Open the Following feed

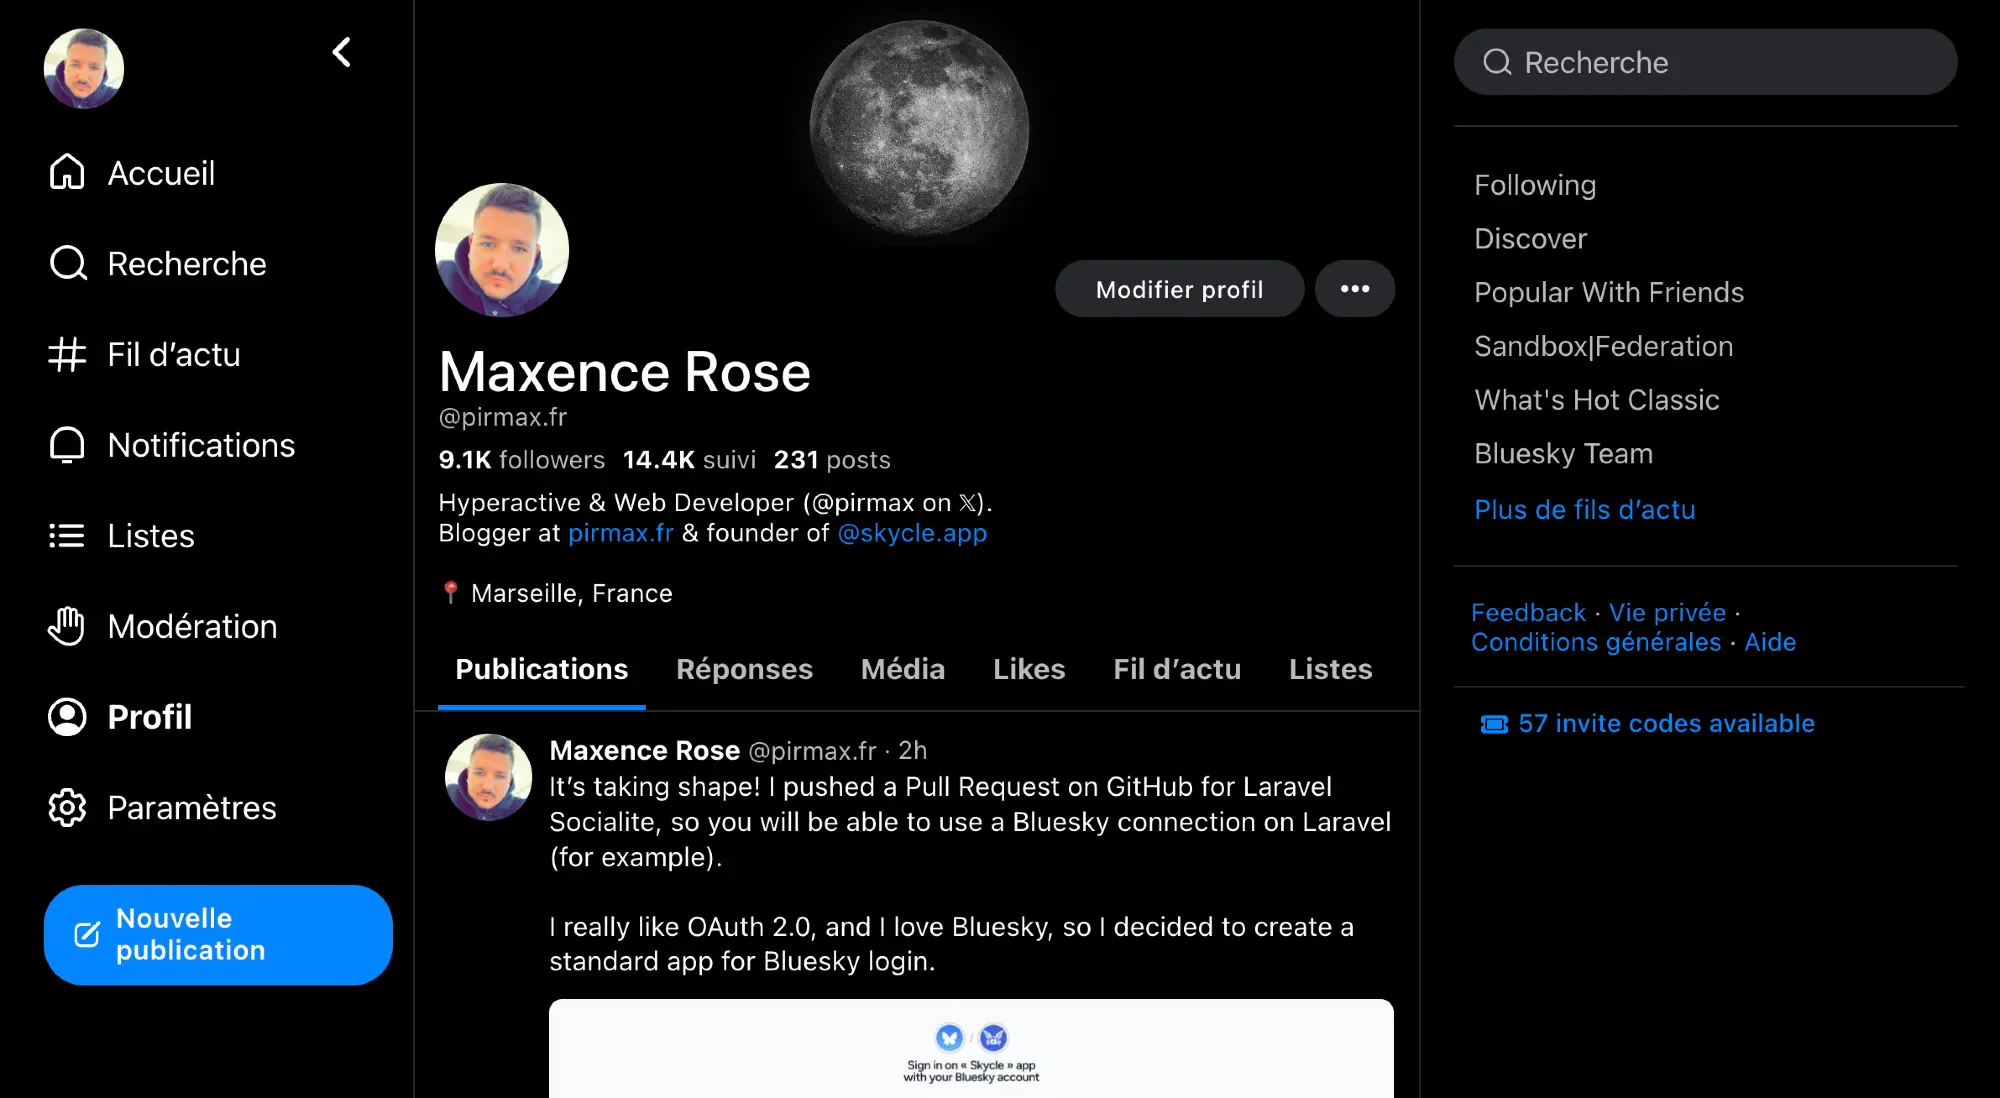[1535, 185]
